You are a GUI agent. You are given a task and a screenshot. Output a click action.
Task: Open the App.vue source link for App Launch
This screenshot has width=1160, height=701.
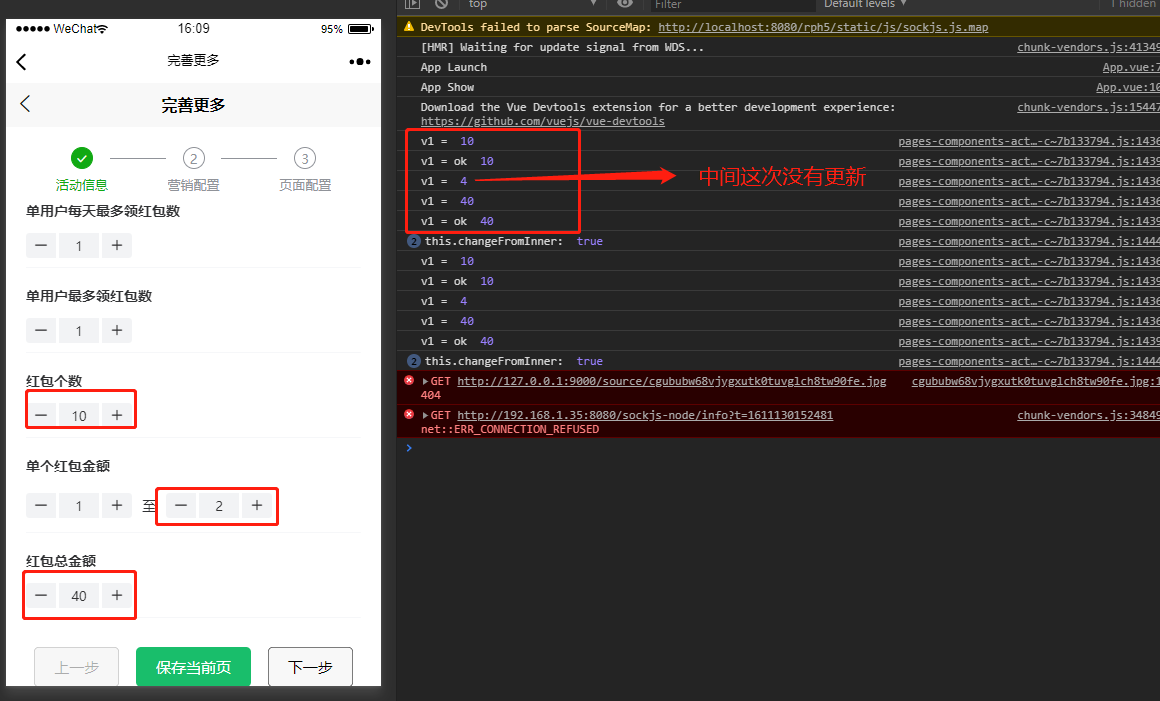(1131, 67)
